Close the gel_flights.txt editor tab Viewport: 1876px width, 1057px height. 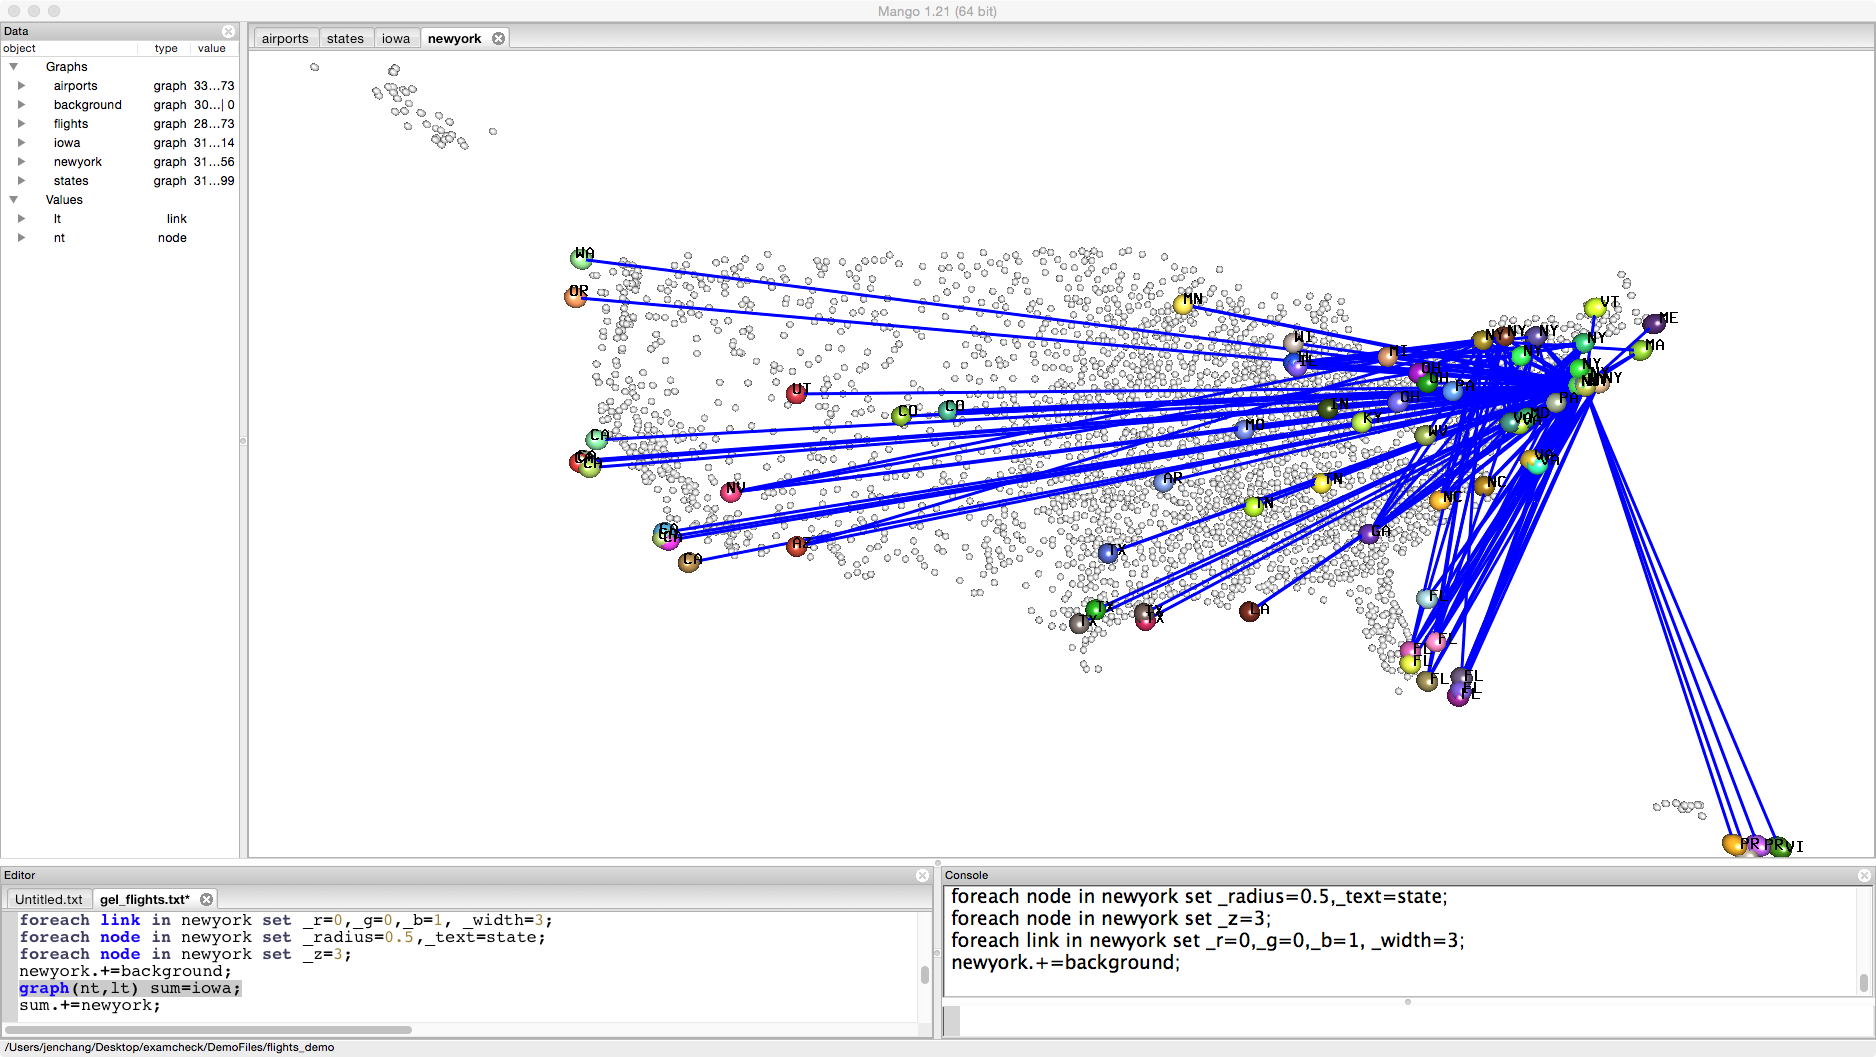(x=207, y=899)
